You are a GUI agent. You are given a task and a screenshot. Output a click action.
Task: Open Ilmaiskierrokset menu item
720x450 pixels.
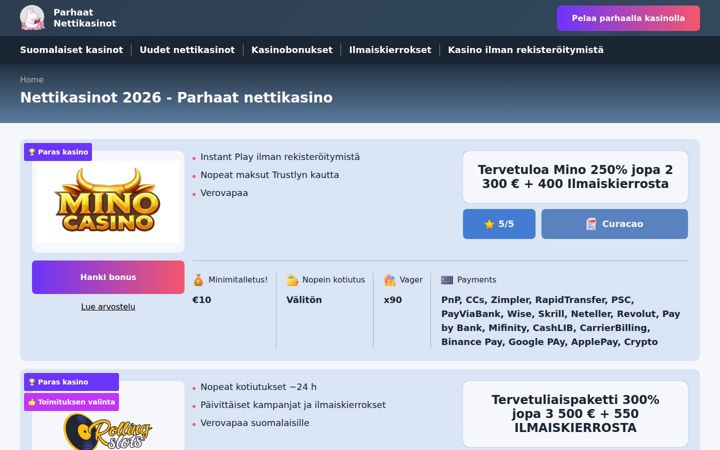click(390, 50)
